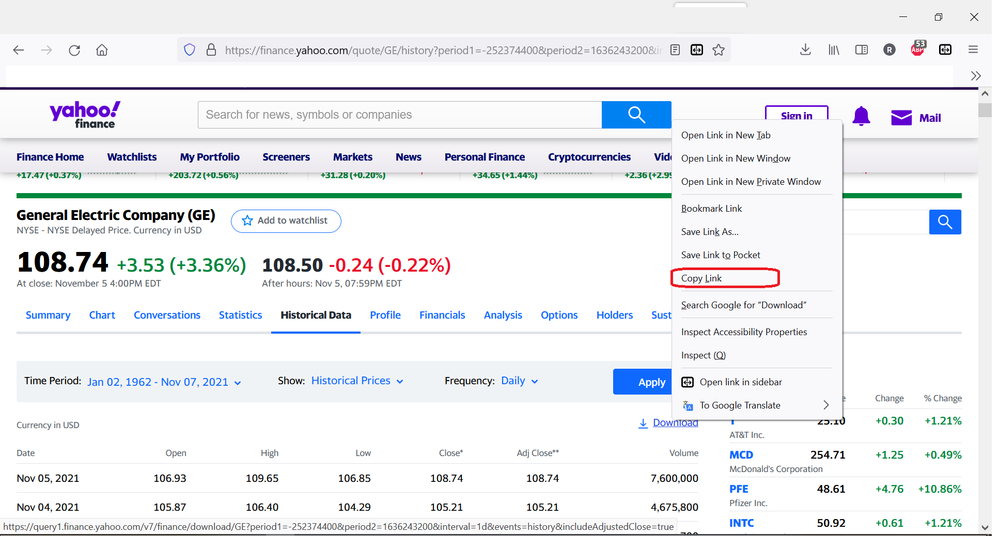Switch to the Financials tab

(x=442, y=315)
